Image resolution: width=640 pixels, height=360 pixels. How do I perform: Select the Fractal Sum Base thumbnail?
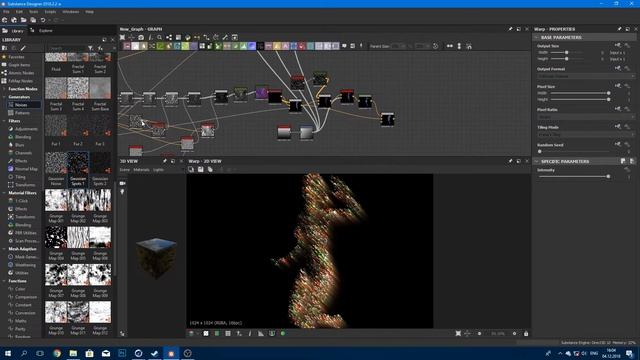pos(100,88)
